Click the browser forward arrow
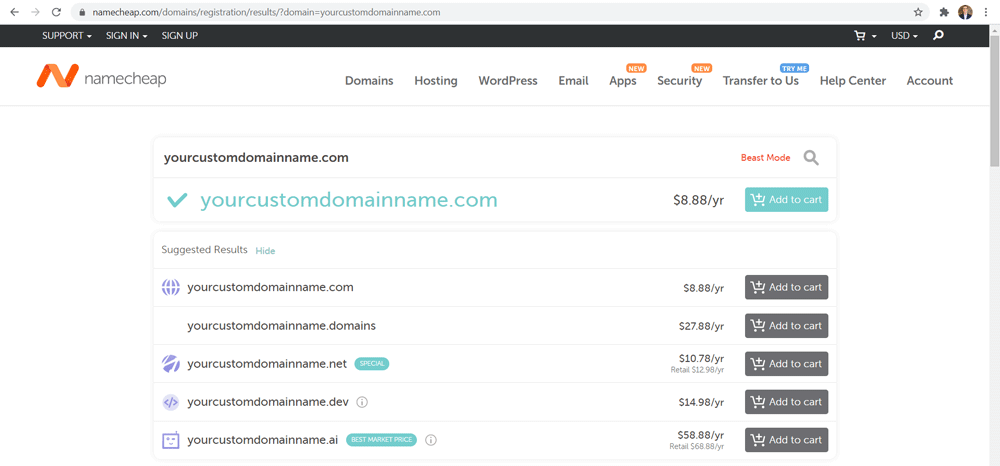This screenshot has height=466, width=1000. click(x=35, y=12)
